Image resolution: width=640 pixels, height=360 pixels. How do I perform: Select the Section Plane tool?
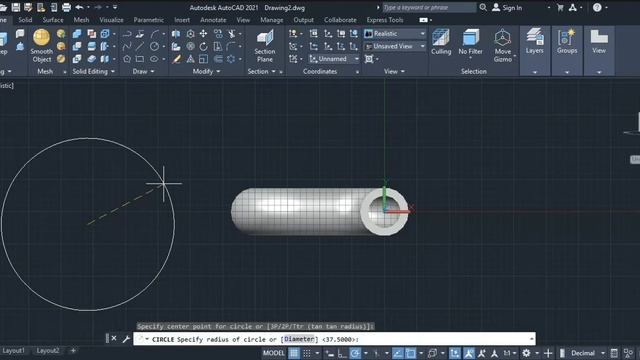point(264,46)
